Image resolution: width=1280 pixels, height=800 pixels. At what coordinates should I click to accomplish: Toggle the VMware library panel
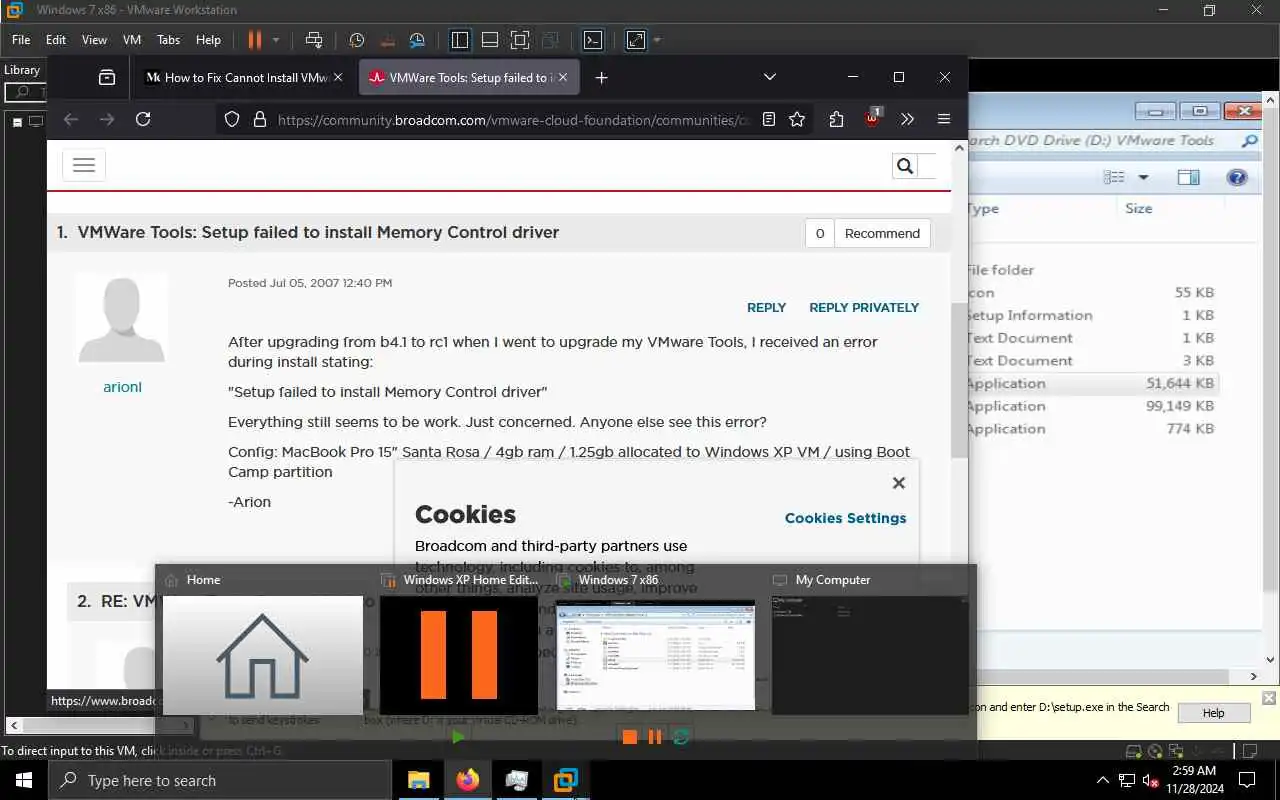pos(460,40)
